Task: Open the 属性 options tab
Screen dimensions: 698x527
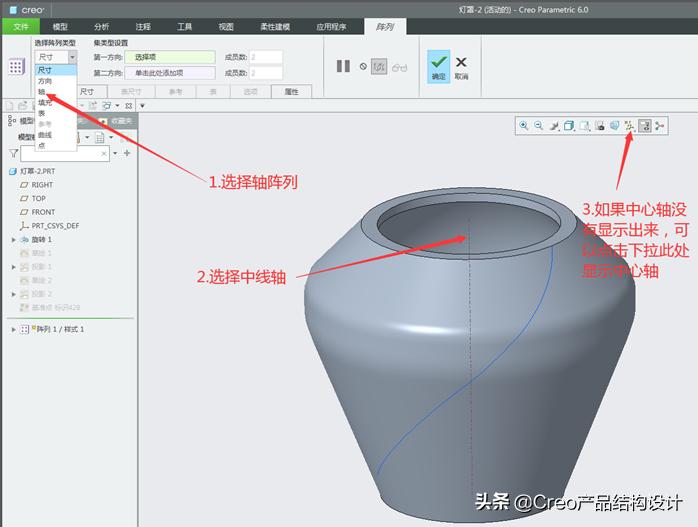Action: tap(291, 92)
